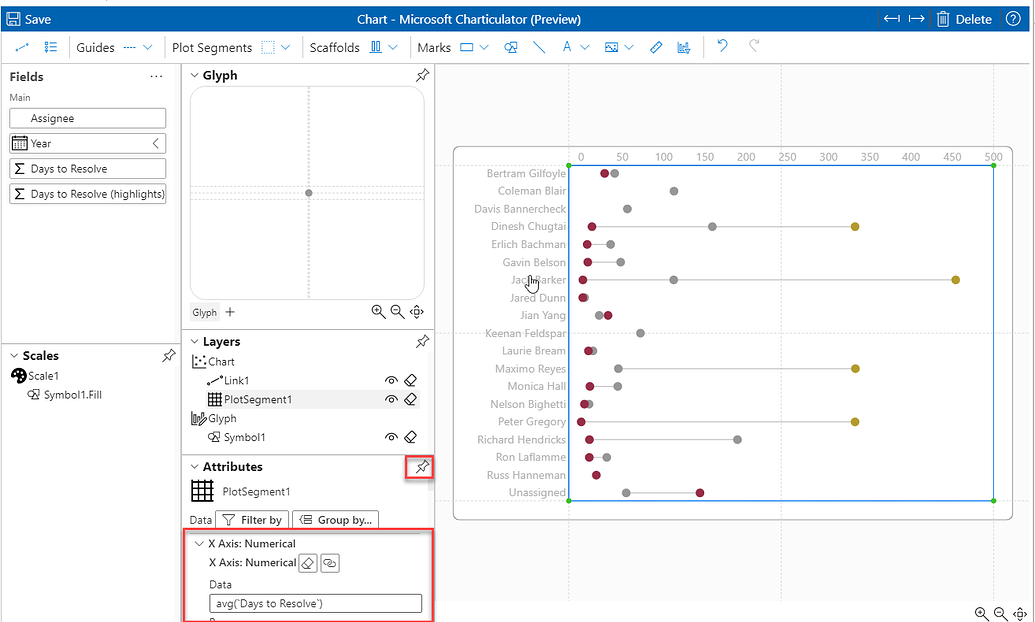Click the Undo icon

720,47
